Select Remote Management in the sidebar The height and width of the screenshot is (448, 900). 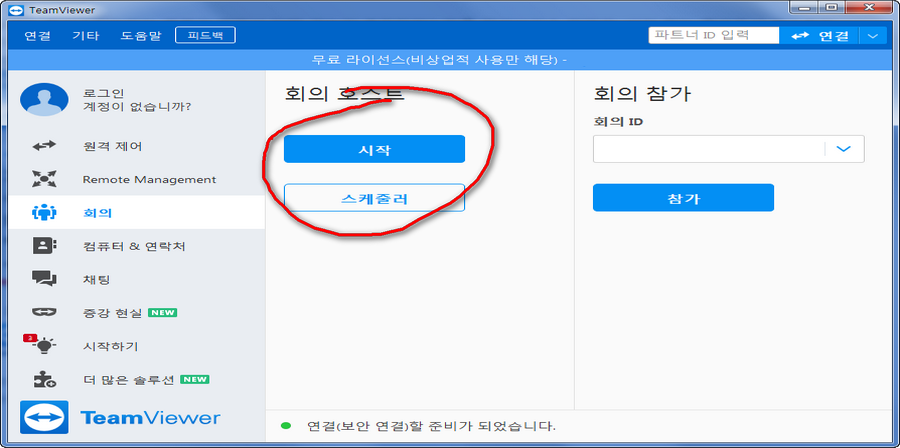point(137,180)
